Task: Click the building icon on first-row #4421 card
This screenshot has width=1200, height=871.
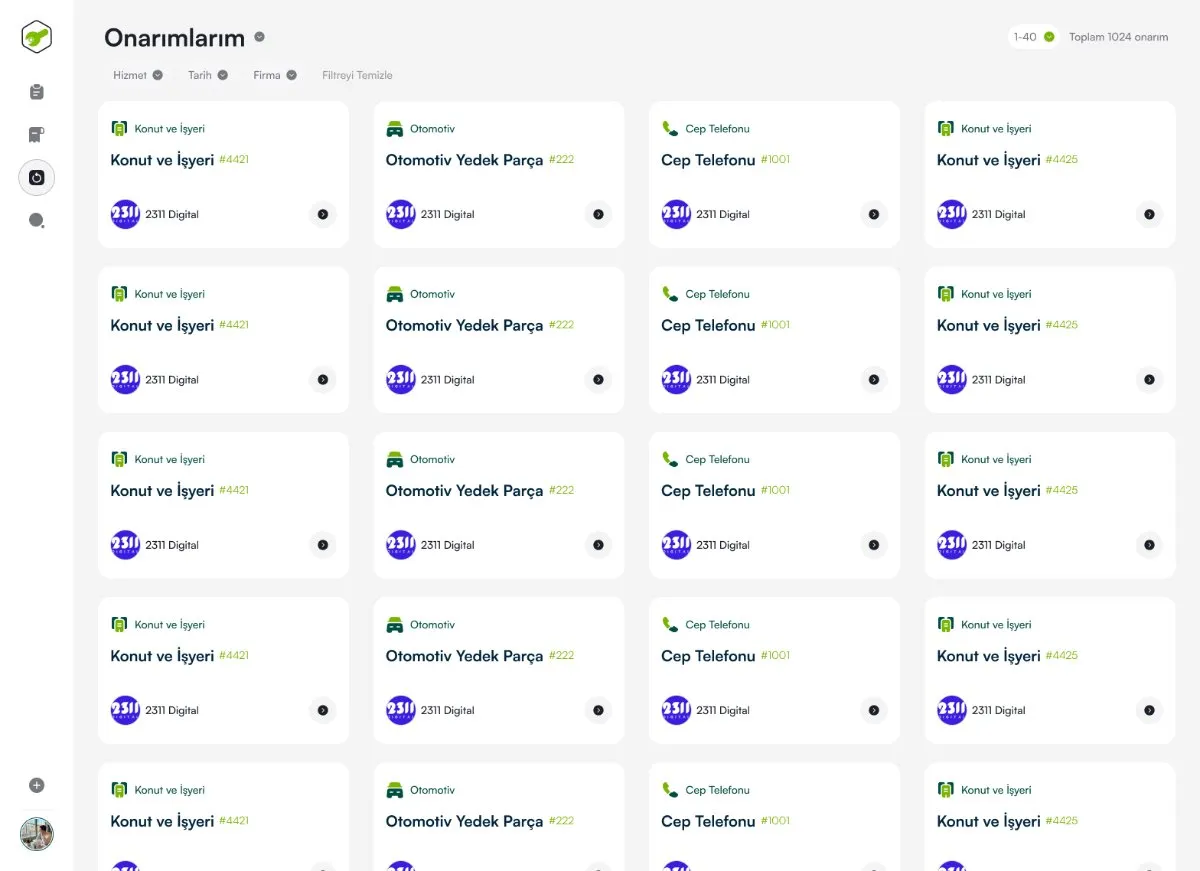Action: pyautogui.click(x=119, y=129)
